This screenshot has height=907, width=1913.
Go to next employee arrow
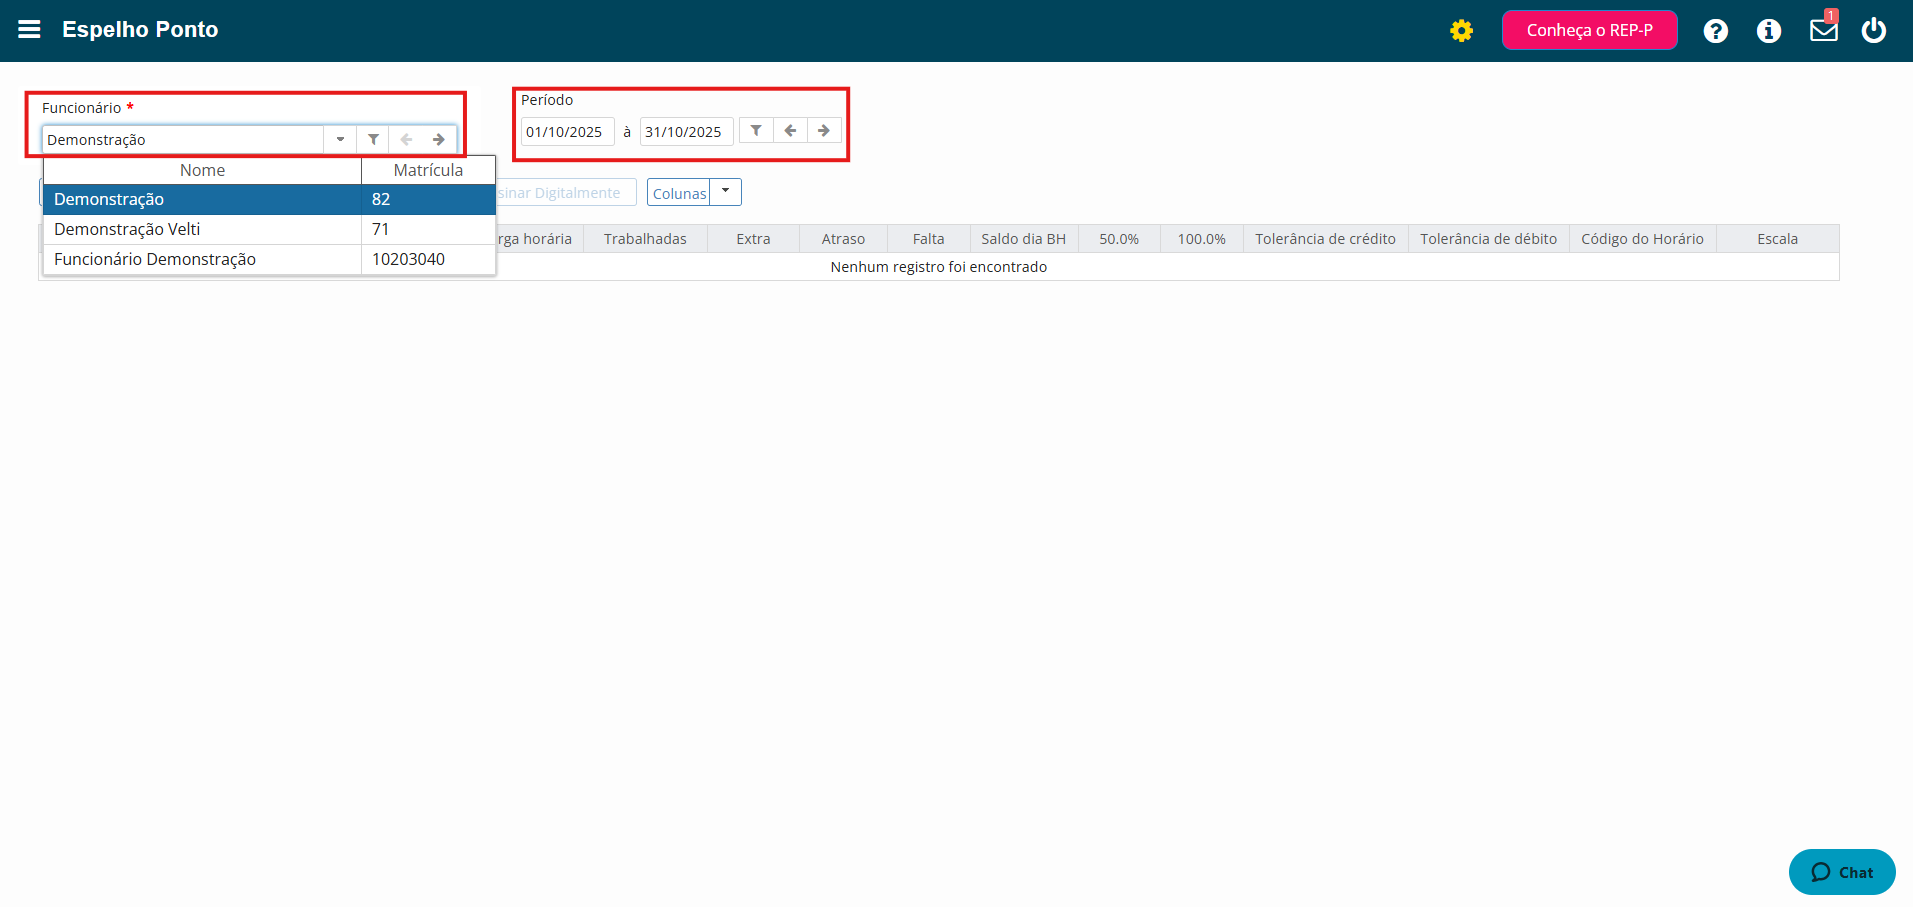438,140
